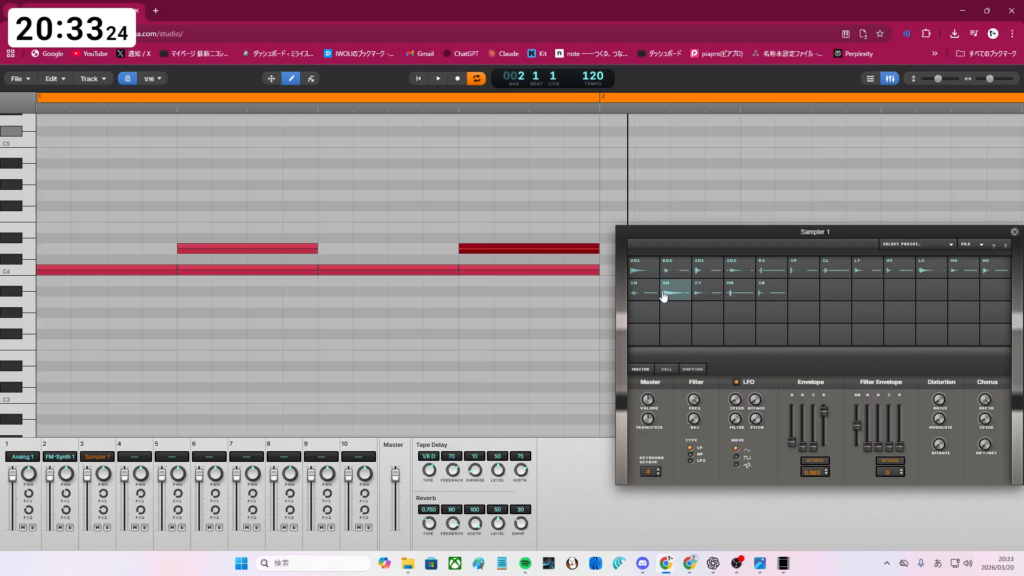Show the mixer panel icon
Viewport: 1024px width, 576px height.
coord(889,78)
